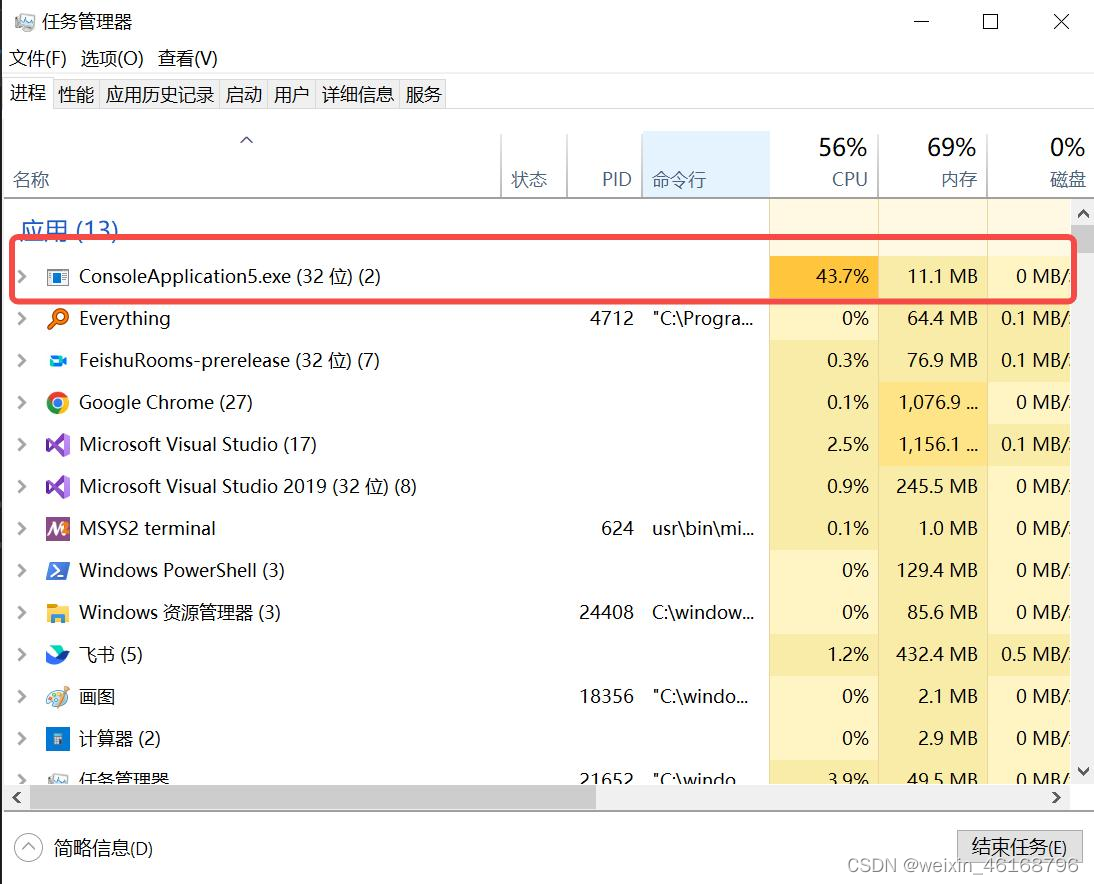Click the Microsoft Visual Studio (17) icon
The image size is (1094, 884).
coord(57,444)
